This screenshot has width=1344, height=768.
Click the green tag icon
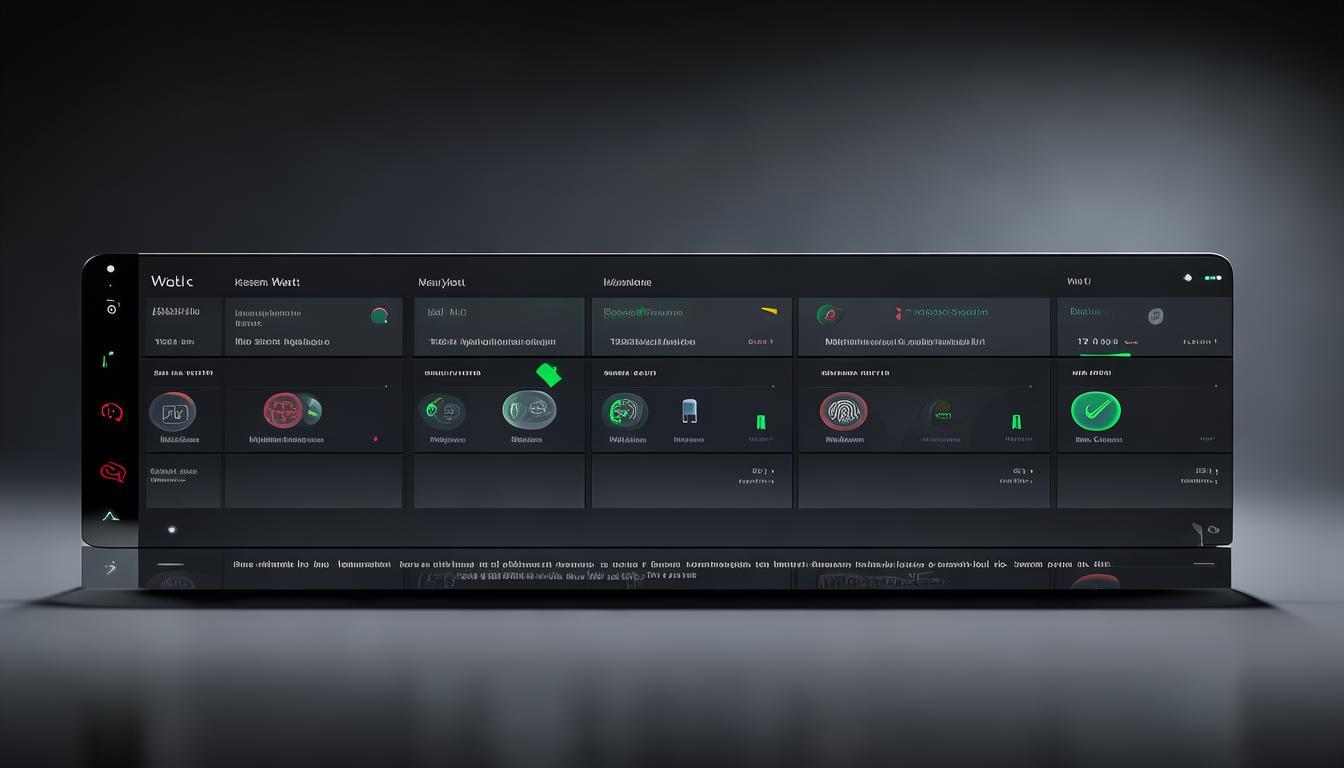click(548, 375)
